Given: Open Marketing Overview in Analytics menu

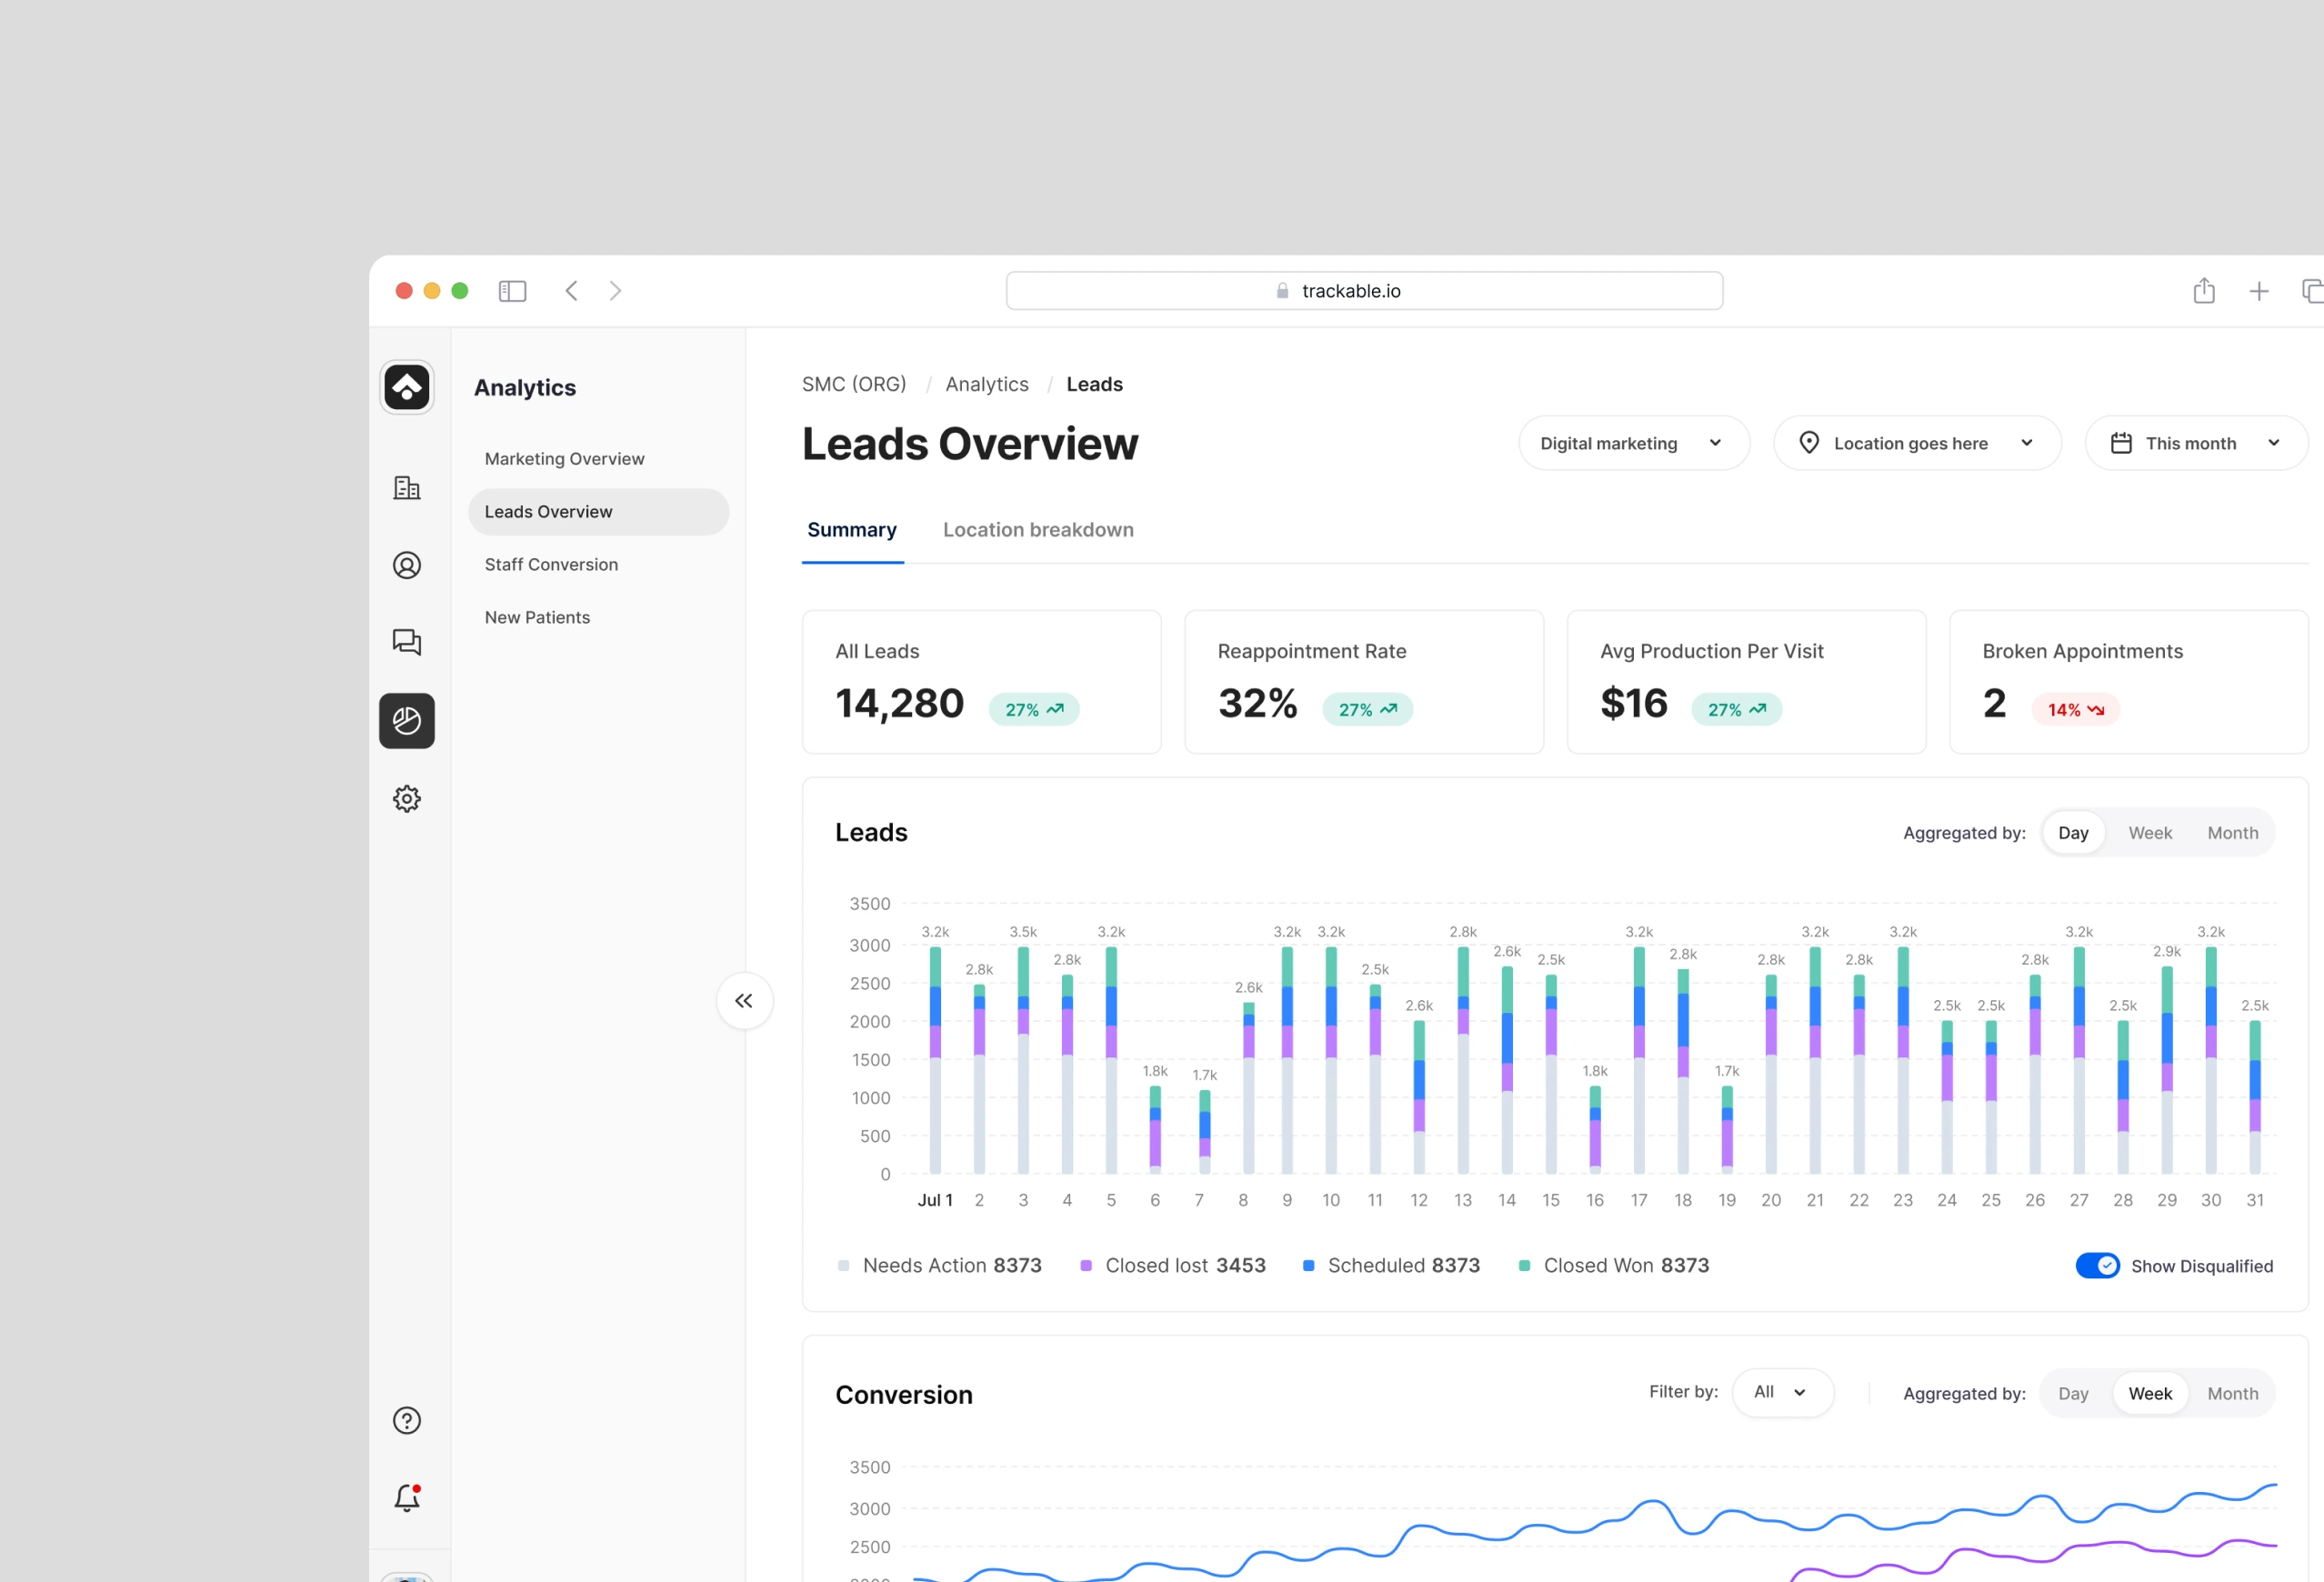Looking at the screenshot, I should (564, 459).
